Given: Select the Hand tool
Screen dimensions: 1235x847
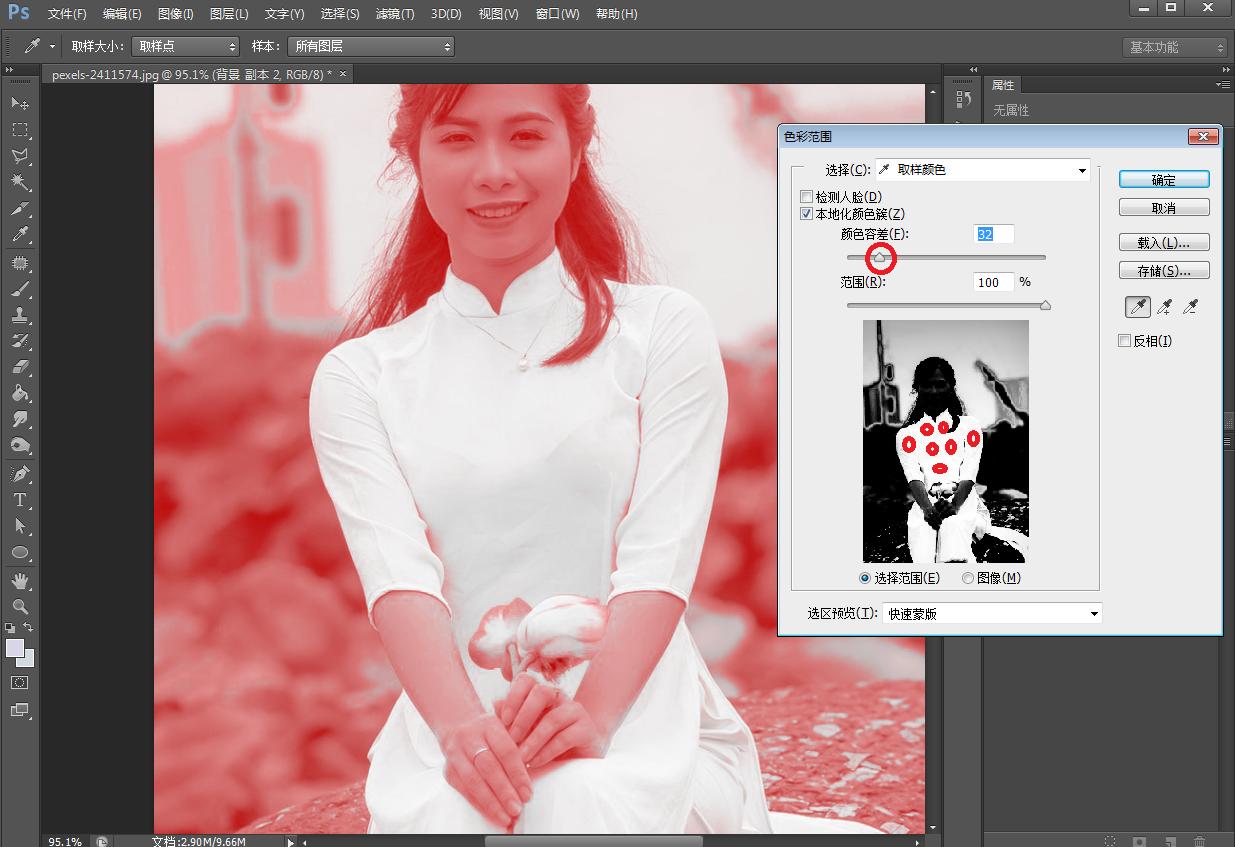Looking at the screenshot, I should click(x=19, y=580).
